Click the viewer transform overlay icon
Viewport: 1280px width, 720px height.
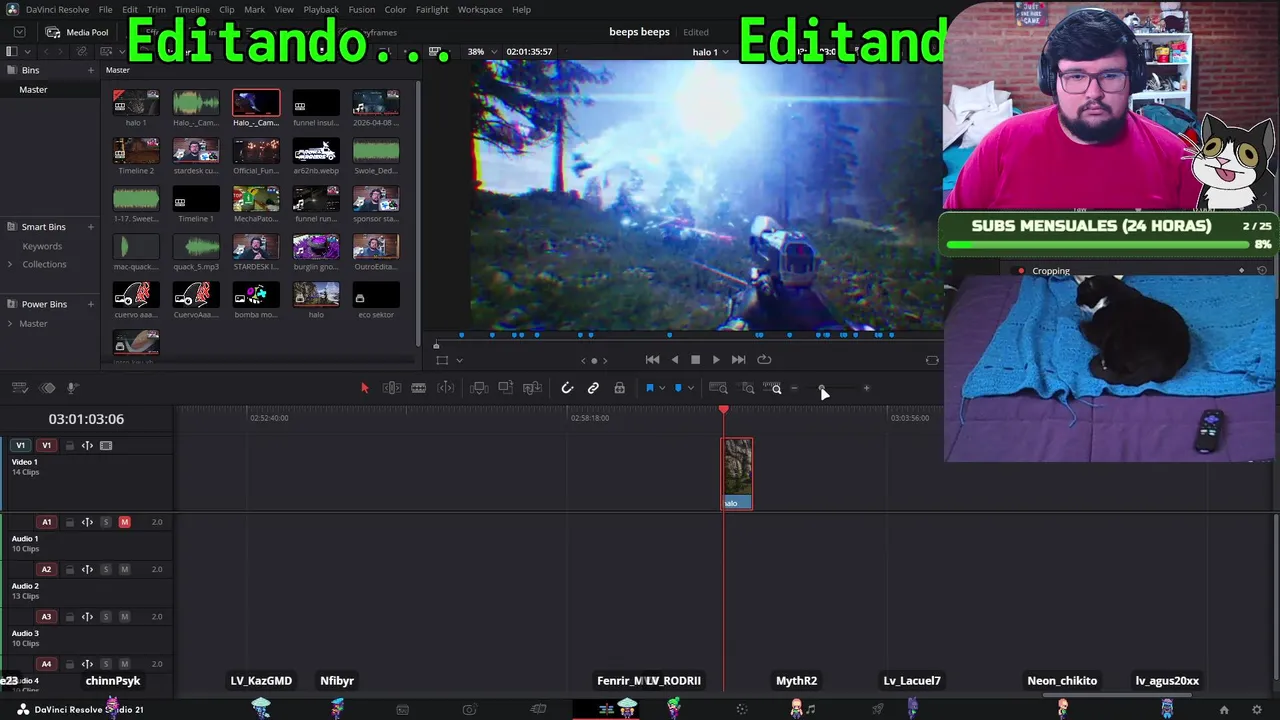(x=442, y=360)
